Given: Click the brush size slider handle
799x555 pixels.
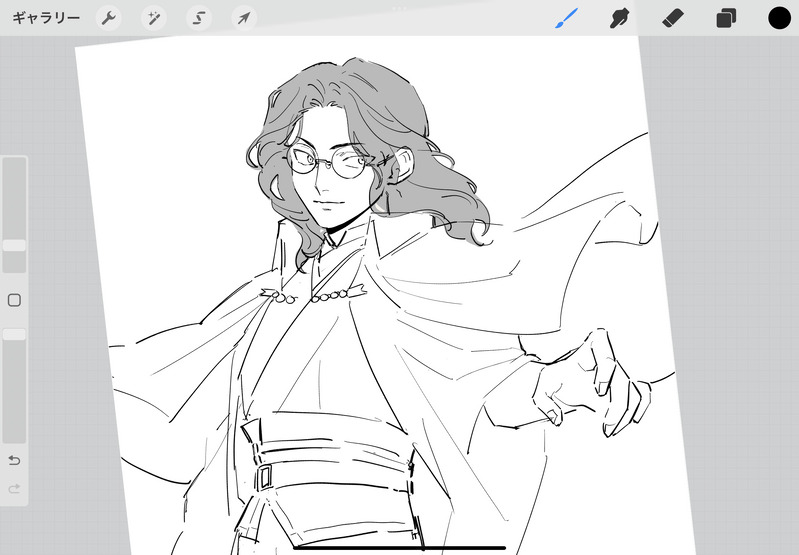Looking at the screenshot, I should 14,246.
